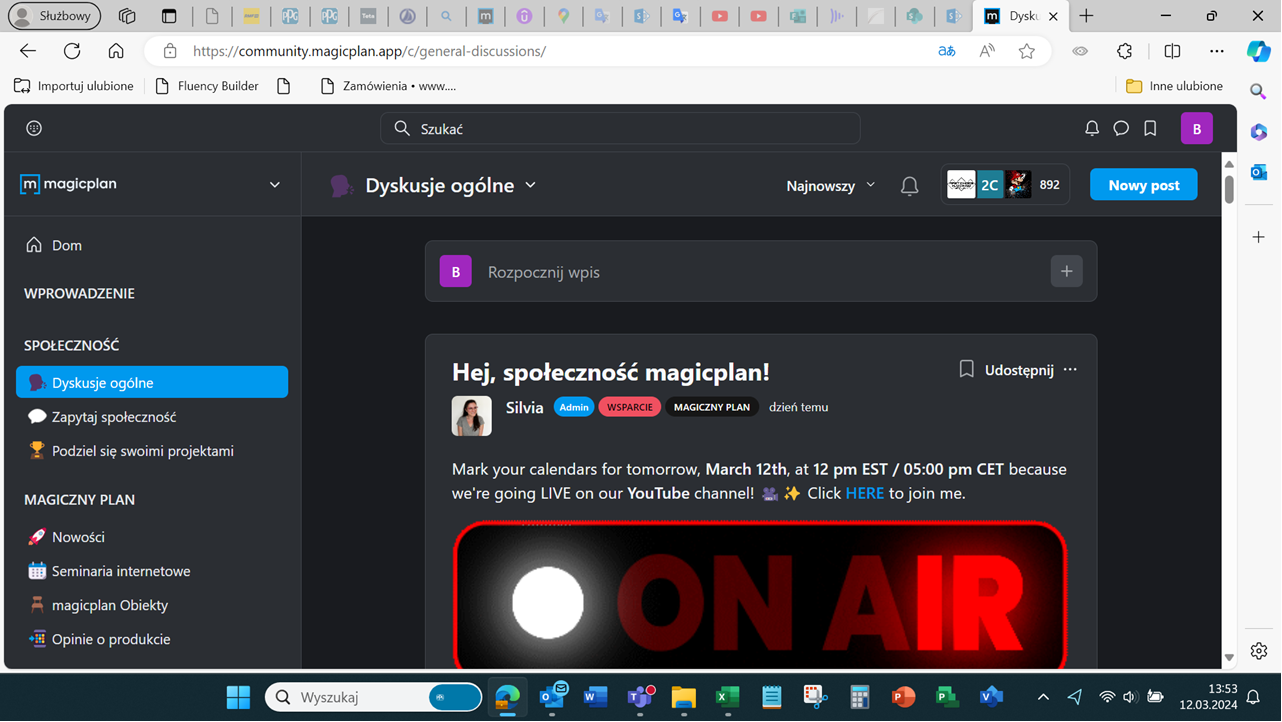The image size is (1282, 722).
Task: Click the read aloud icon in address bar
Action: (x=987, y=51)
